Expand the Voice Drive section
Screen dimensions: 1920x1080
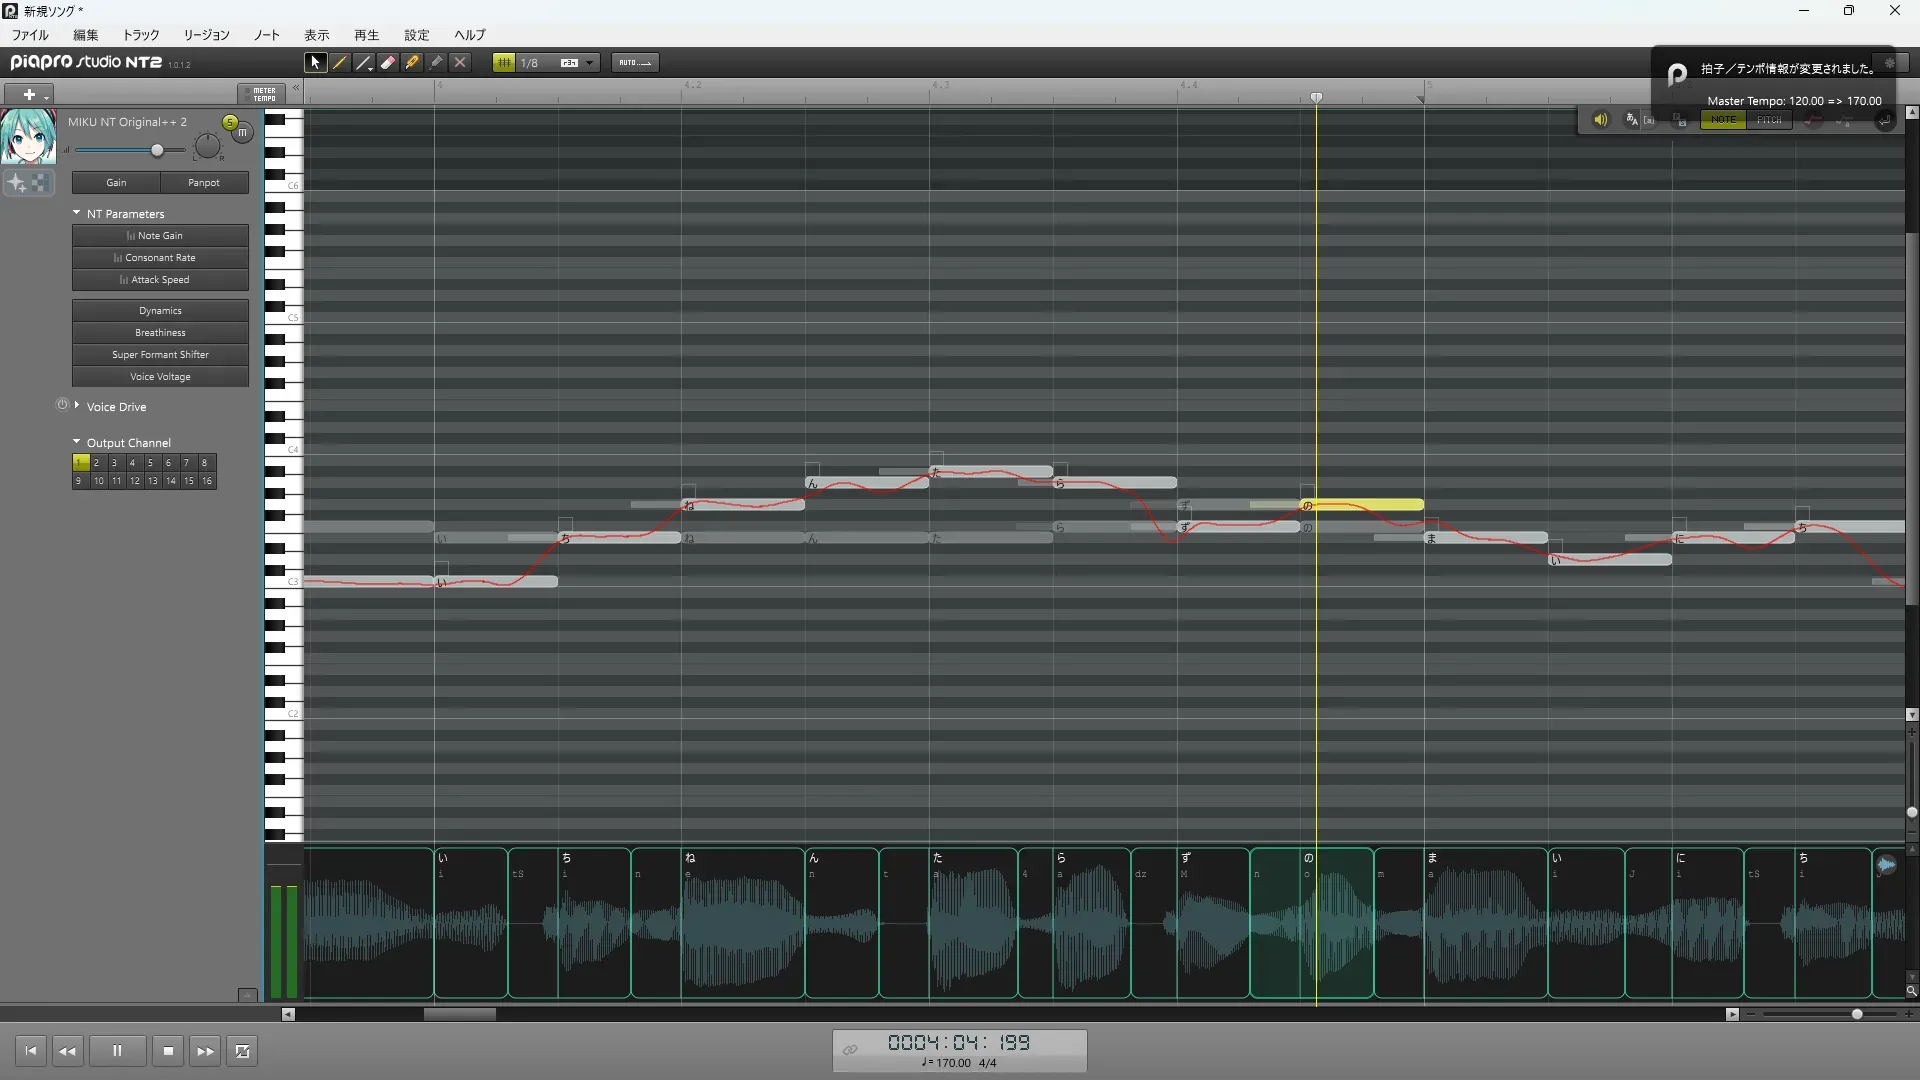(x=77, y=406)
